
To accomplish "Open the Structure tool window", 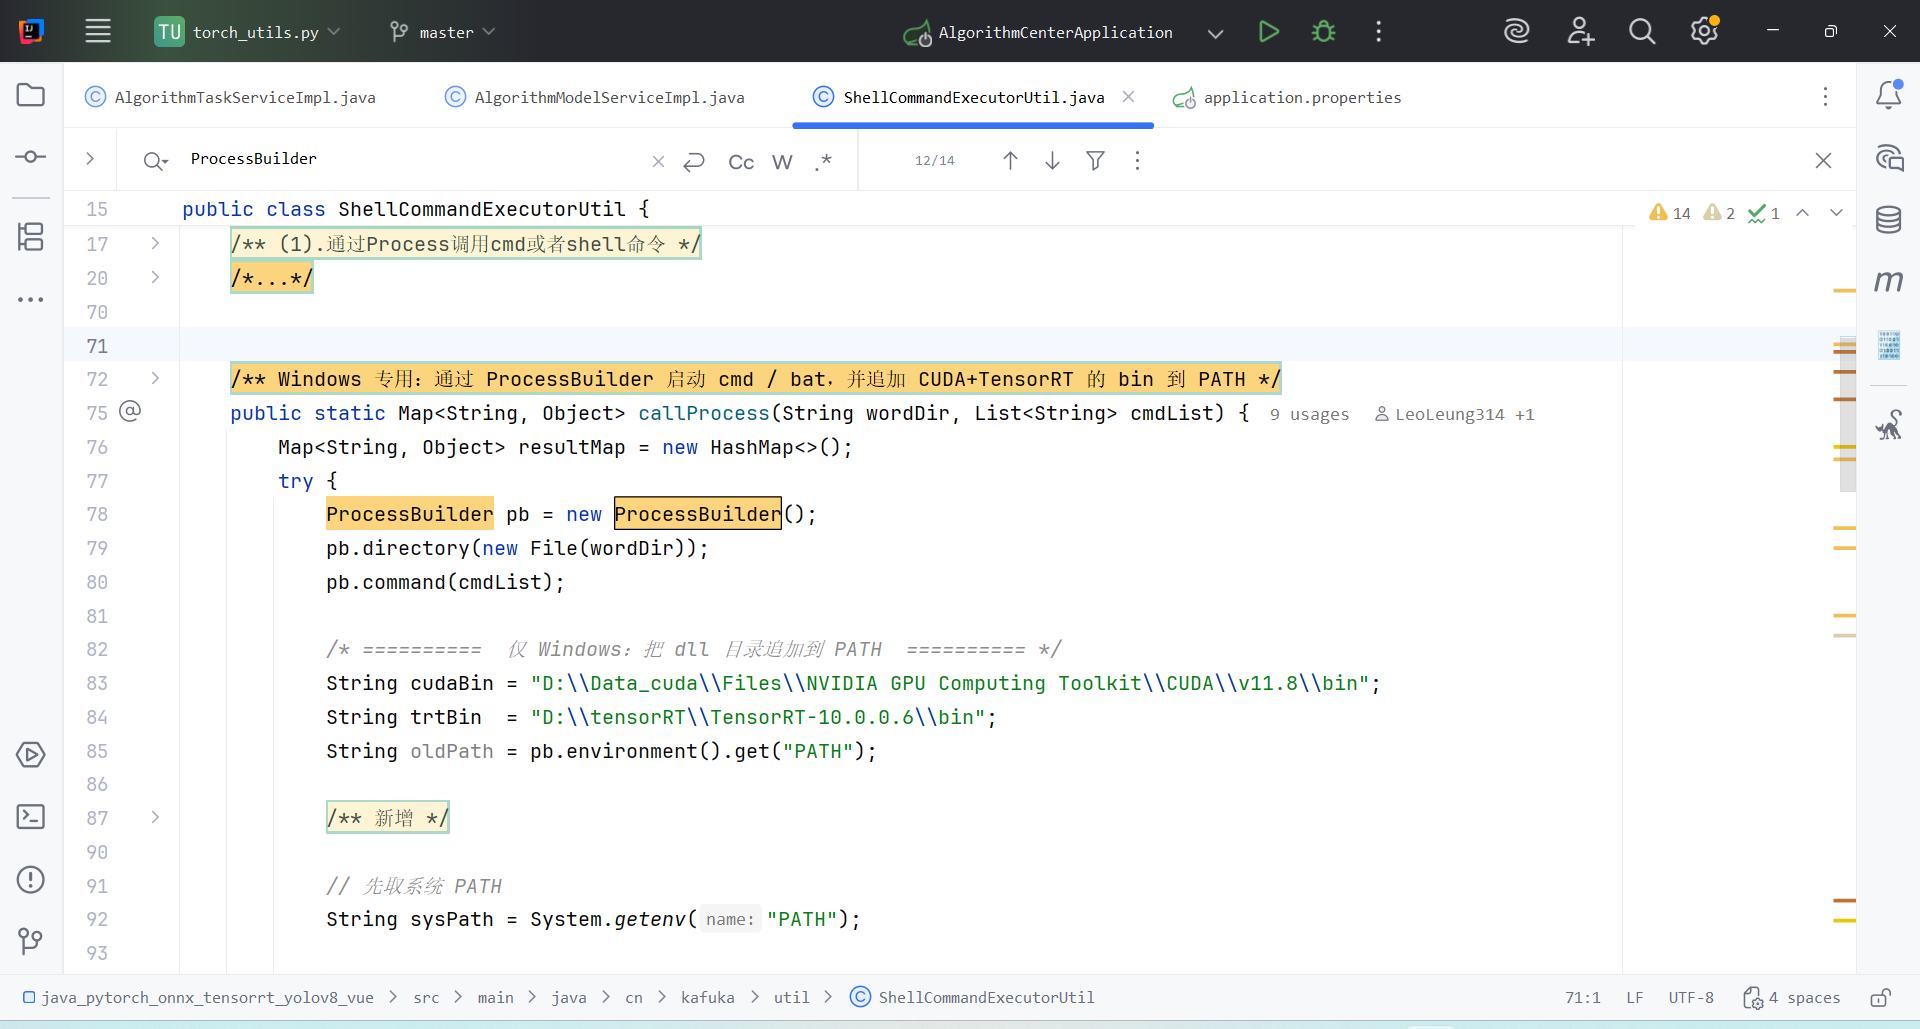I will (30, 237).
